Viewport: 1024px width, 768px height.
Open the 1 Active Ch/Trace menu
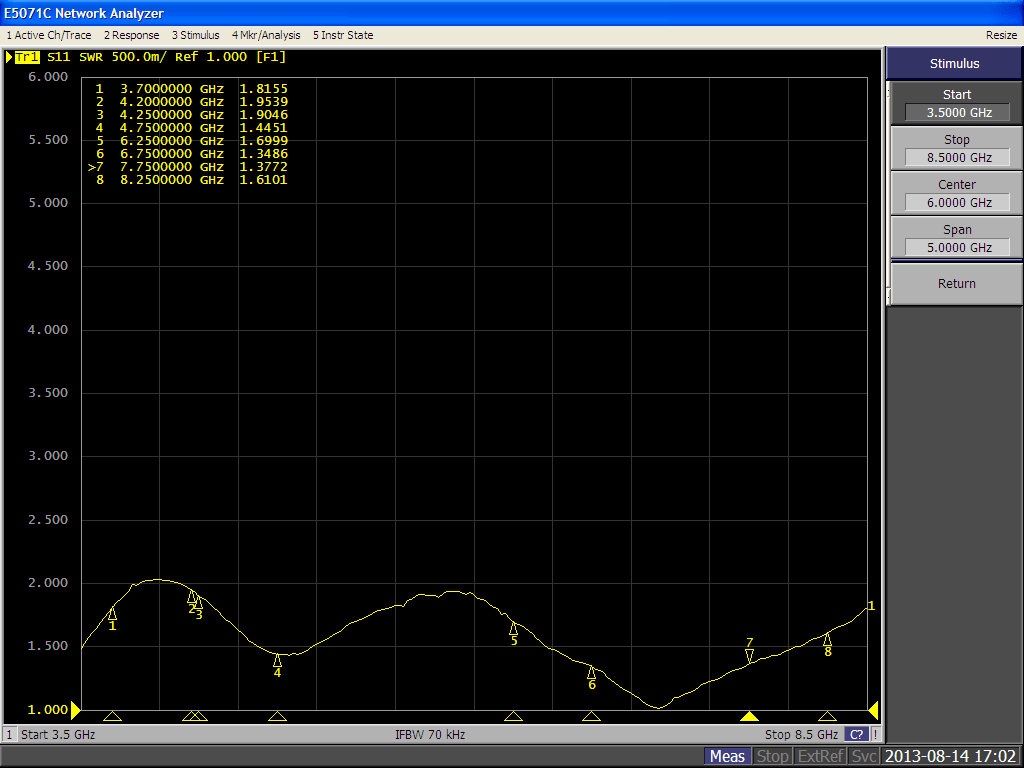(49, 35)
